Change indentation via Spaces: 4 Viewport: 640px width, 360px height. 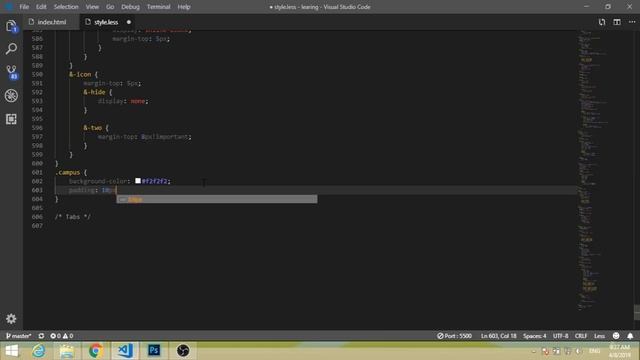pos(534,336)
